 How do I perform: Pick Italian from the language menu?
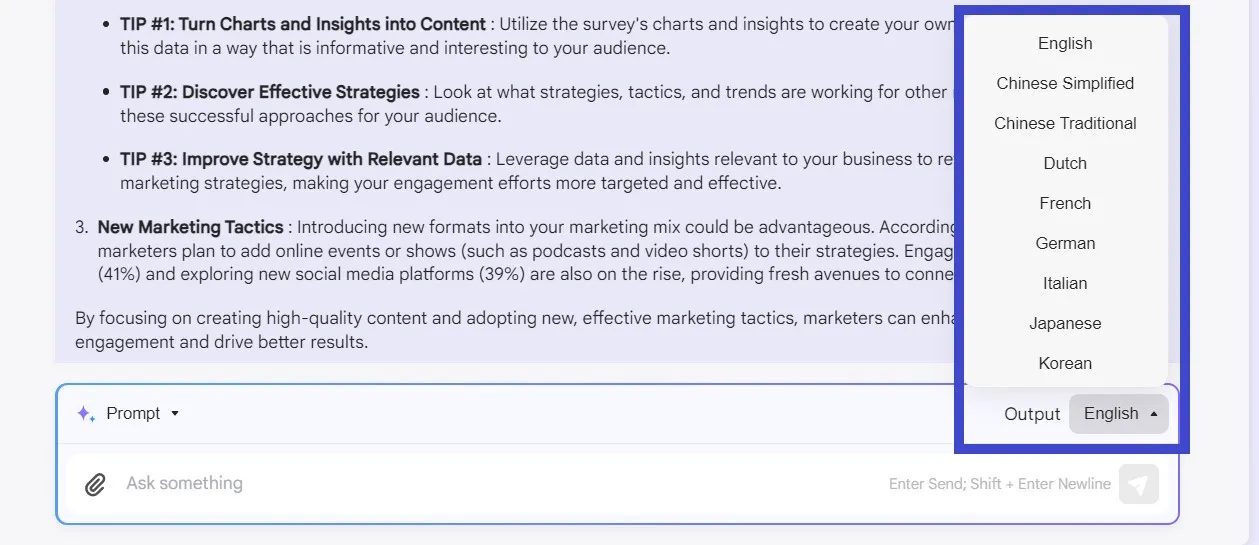coord(1065,283)
